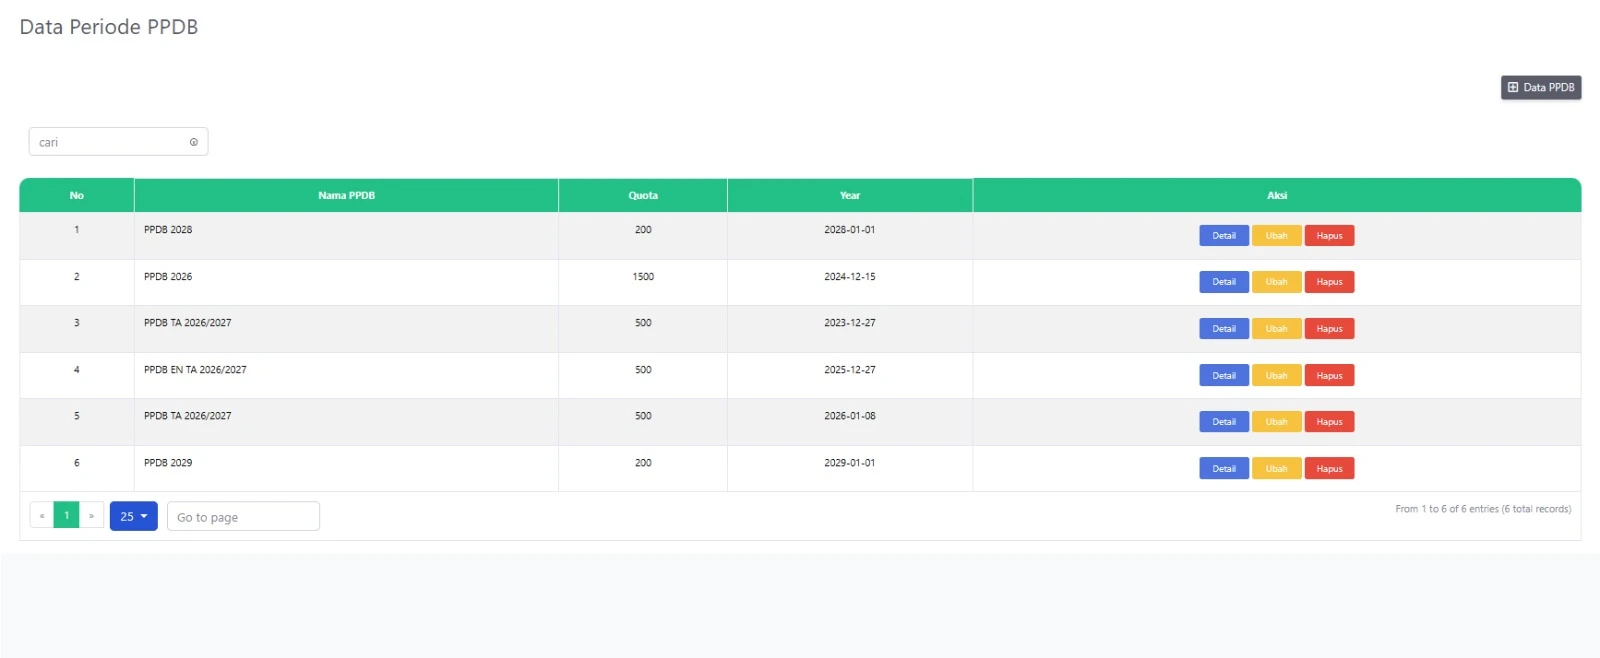Open Detail for PPDB 2029

click(1223, 469)
